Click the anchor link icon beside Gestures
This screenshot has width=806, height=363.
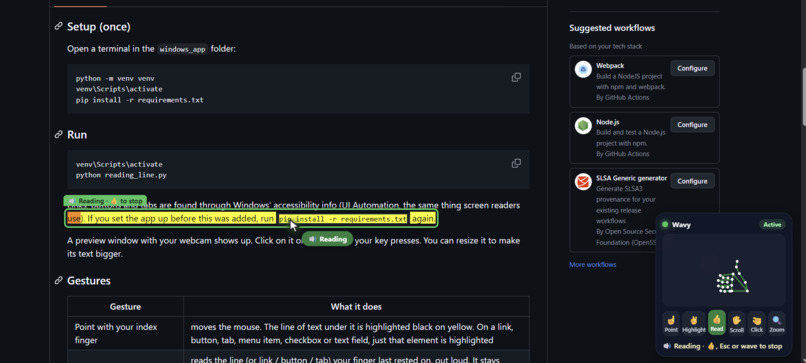59,280
